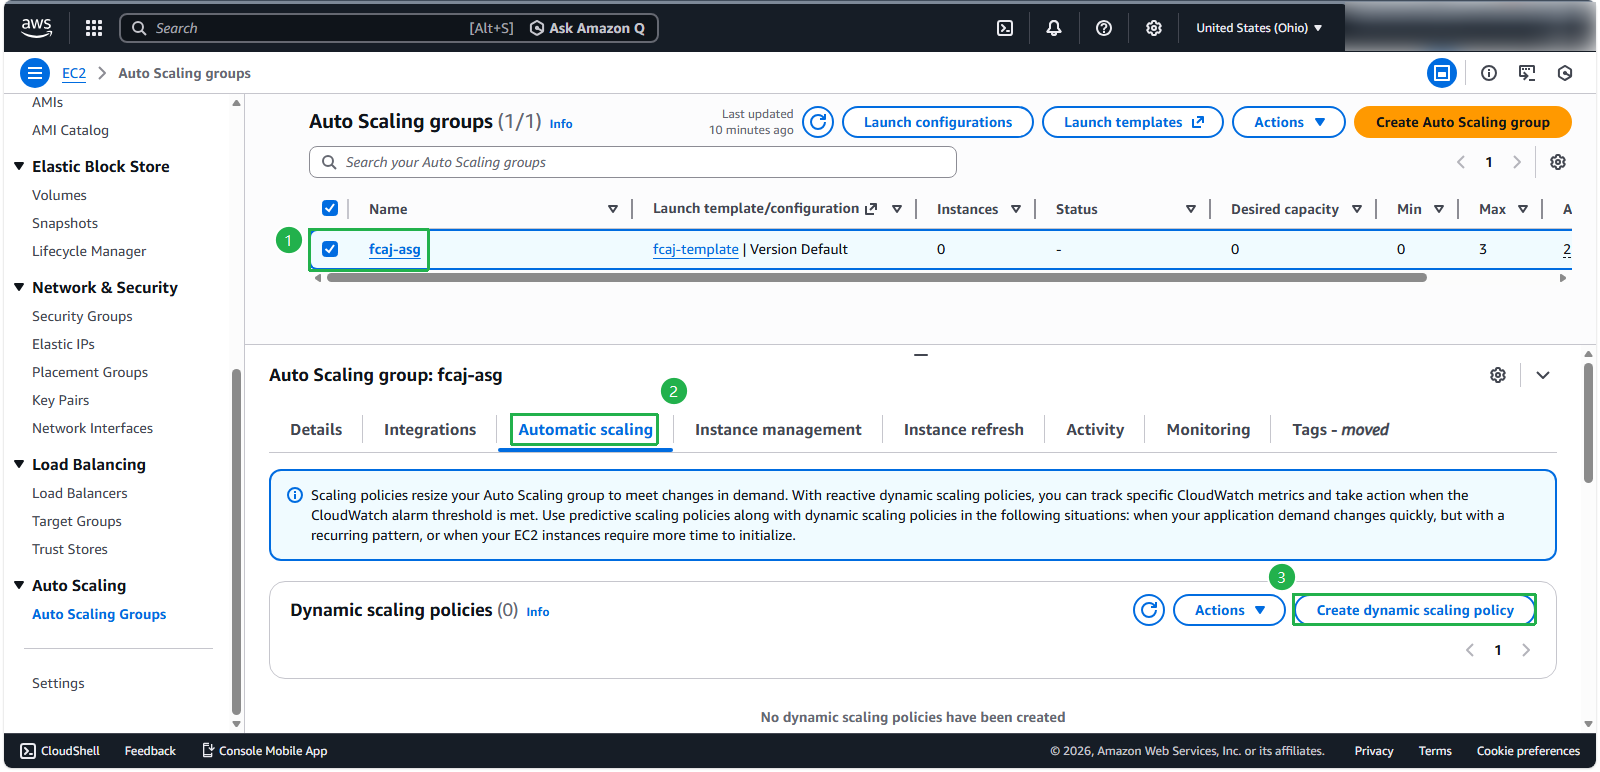Go to next page of dynamic scaling policies
Image resolution: width=1600 pixels, height=772 pixels.
(1526, 650)
